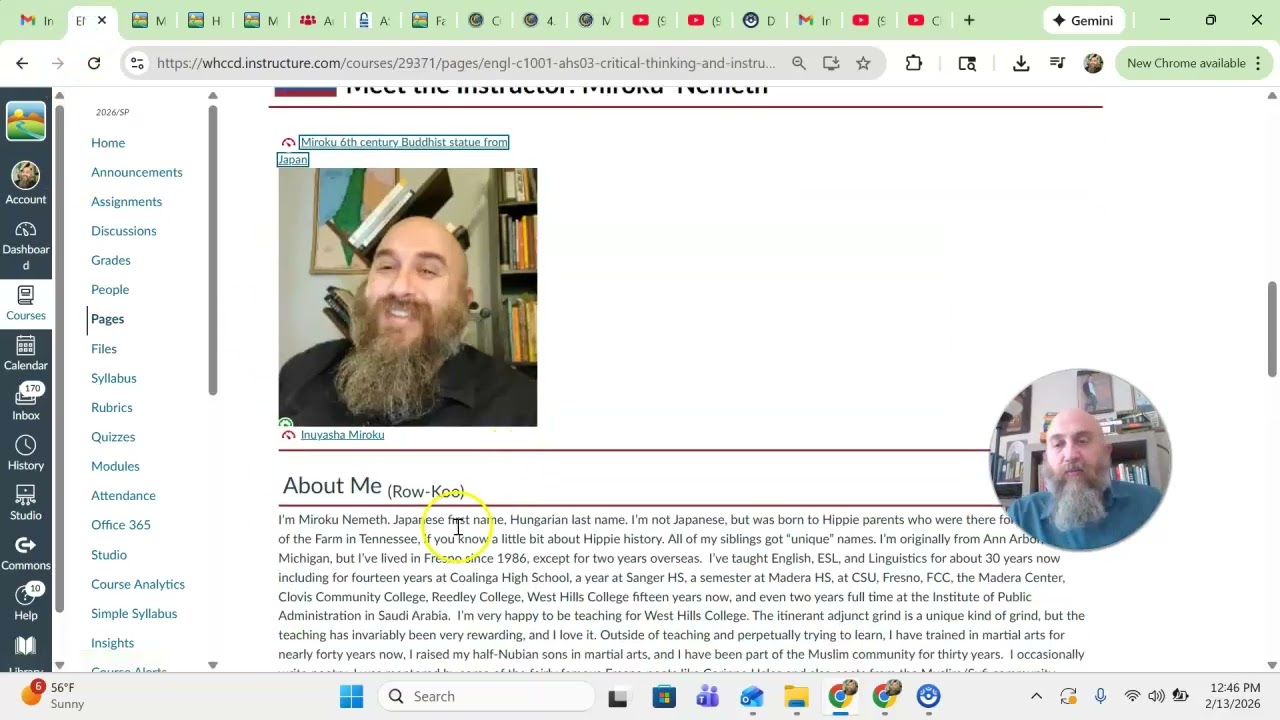Open the Dashboard in Canvas sidebar
Screen dimensions: 1280x720
pyautogui.click(x=26, y=246)
